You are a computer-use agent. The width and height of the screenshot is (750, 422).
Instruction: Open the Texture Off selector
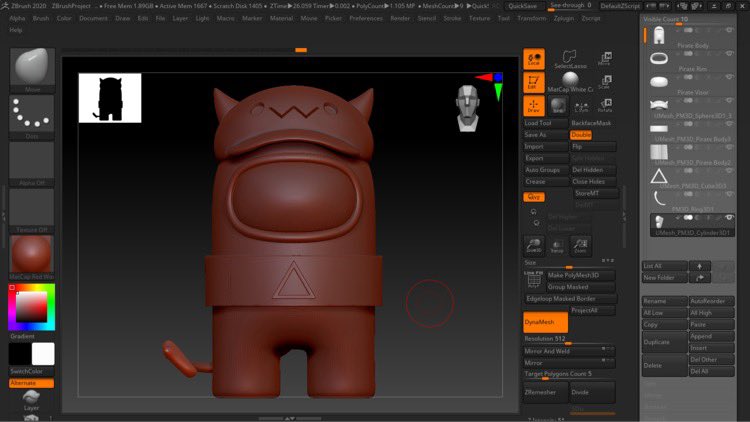click(x=32, y=207)
